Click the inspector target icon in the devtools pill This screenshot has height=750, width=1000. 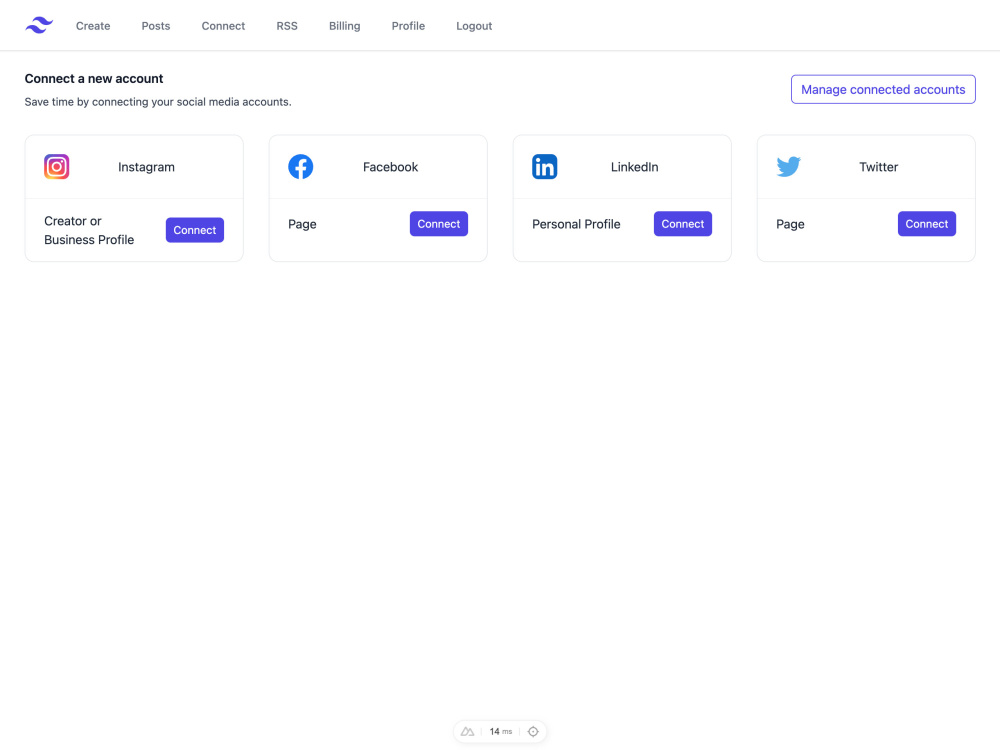tap(533, 732)
